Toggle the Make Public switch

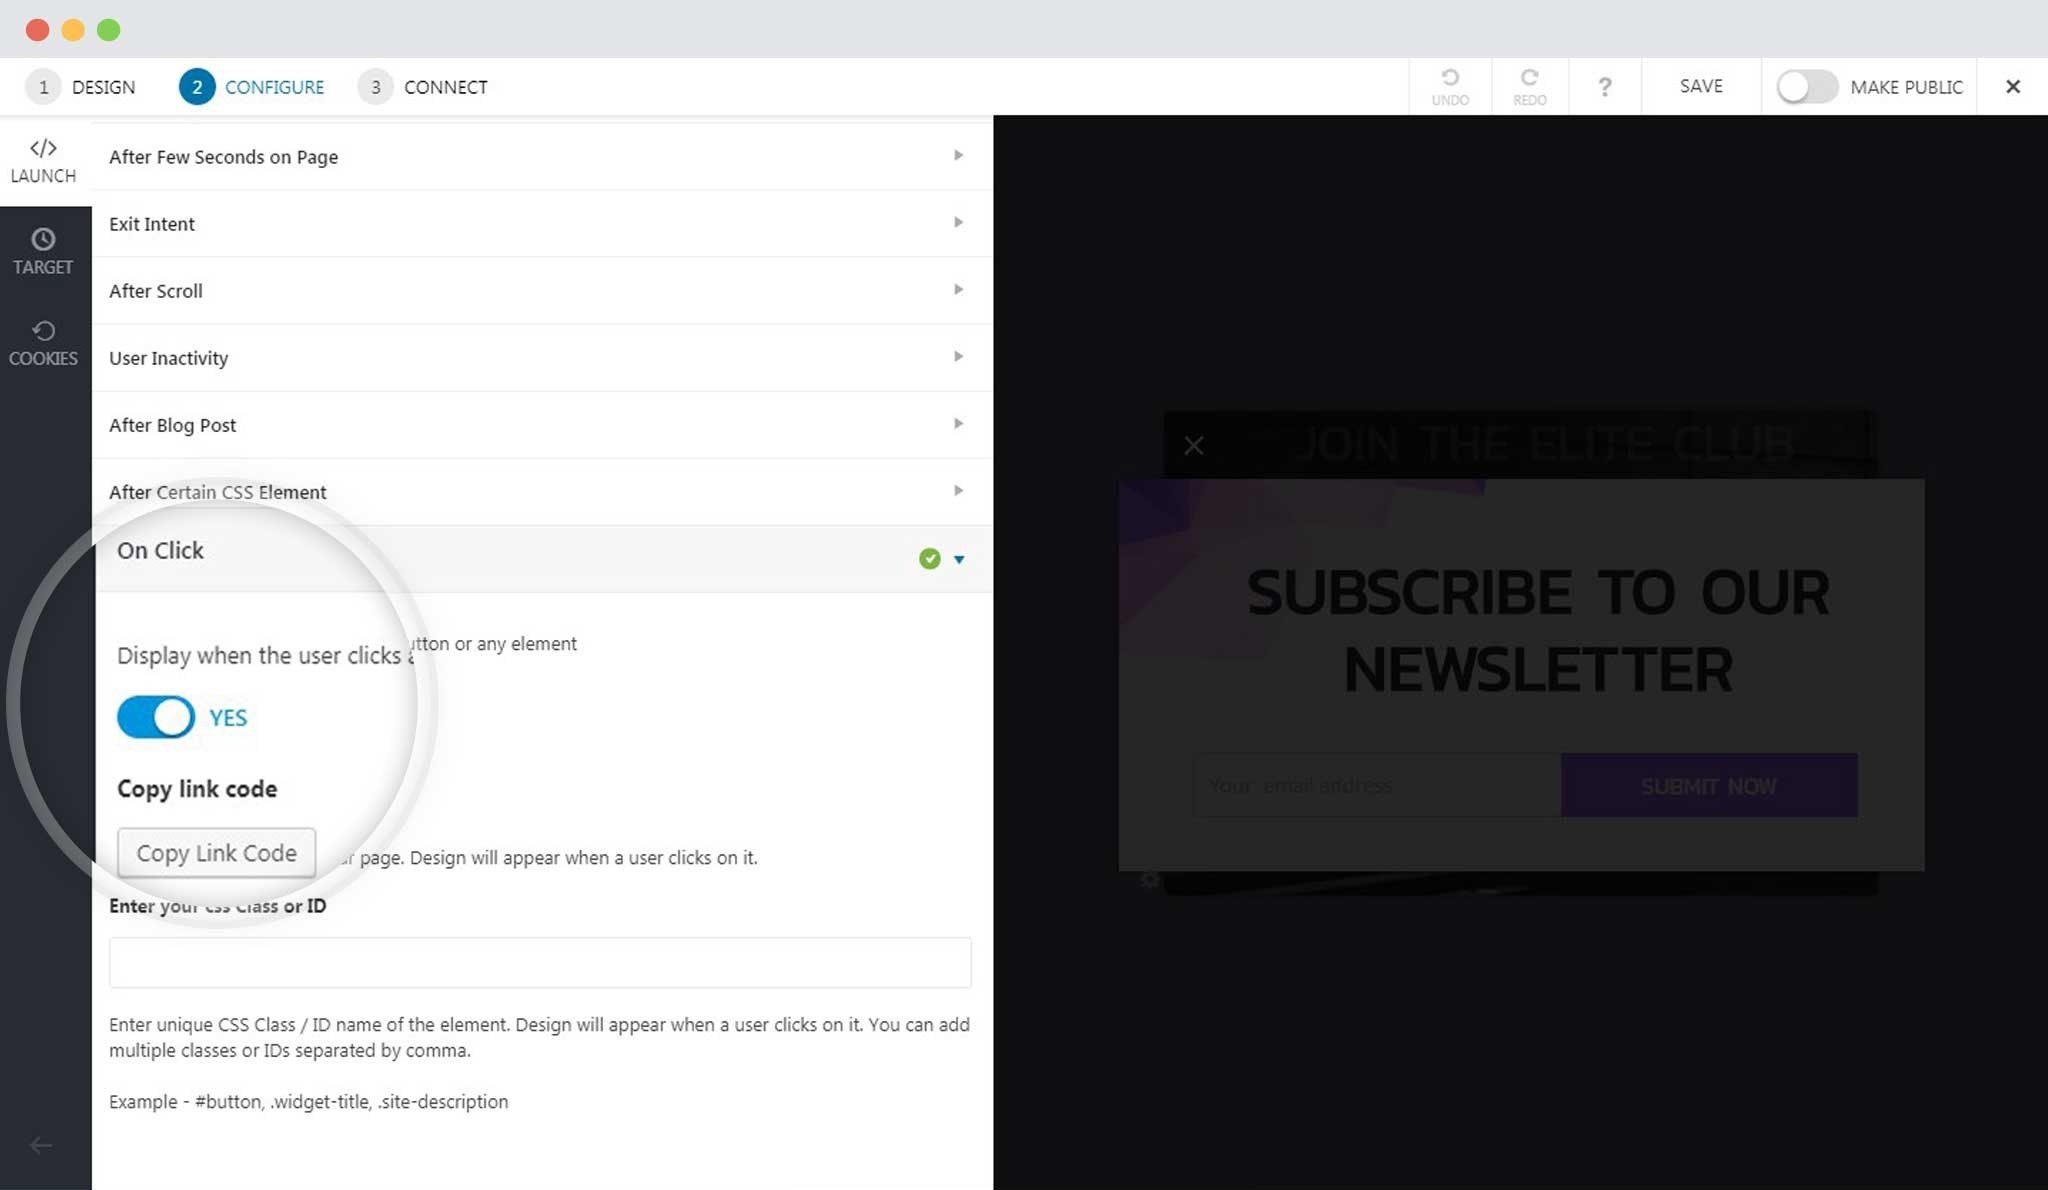[x=1806, y=87]
